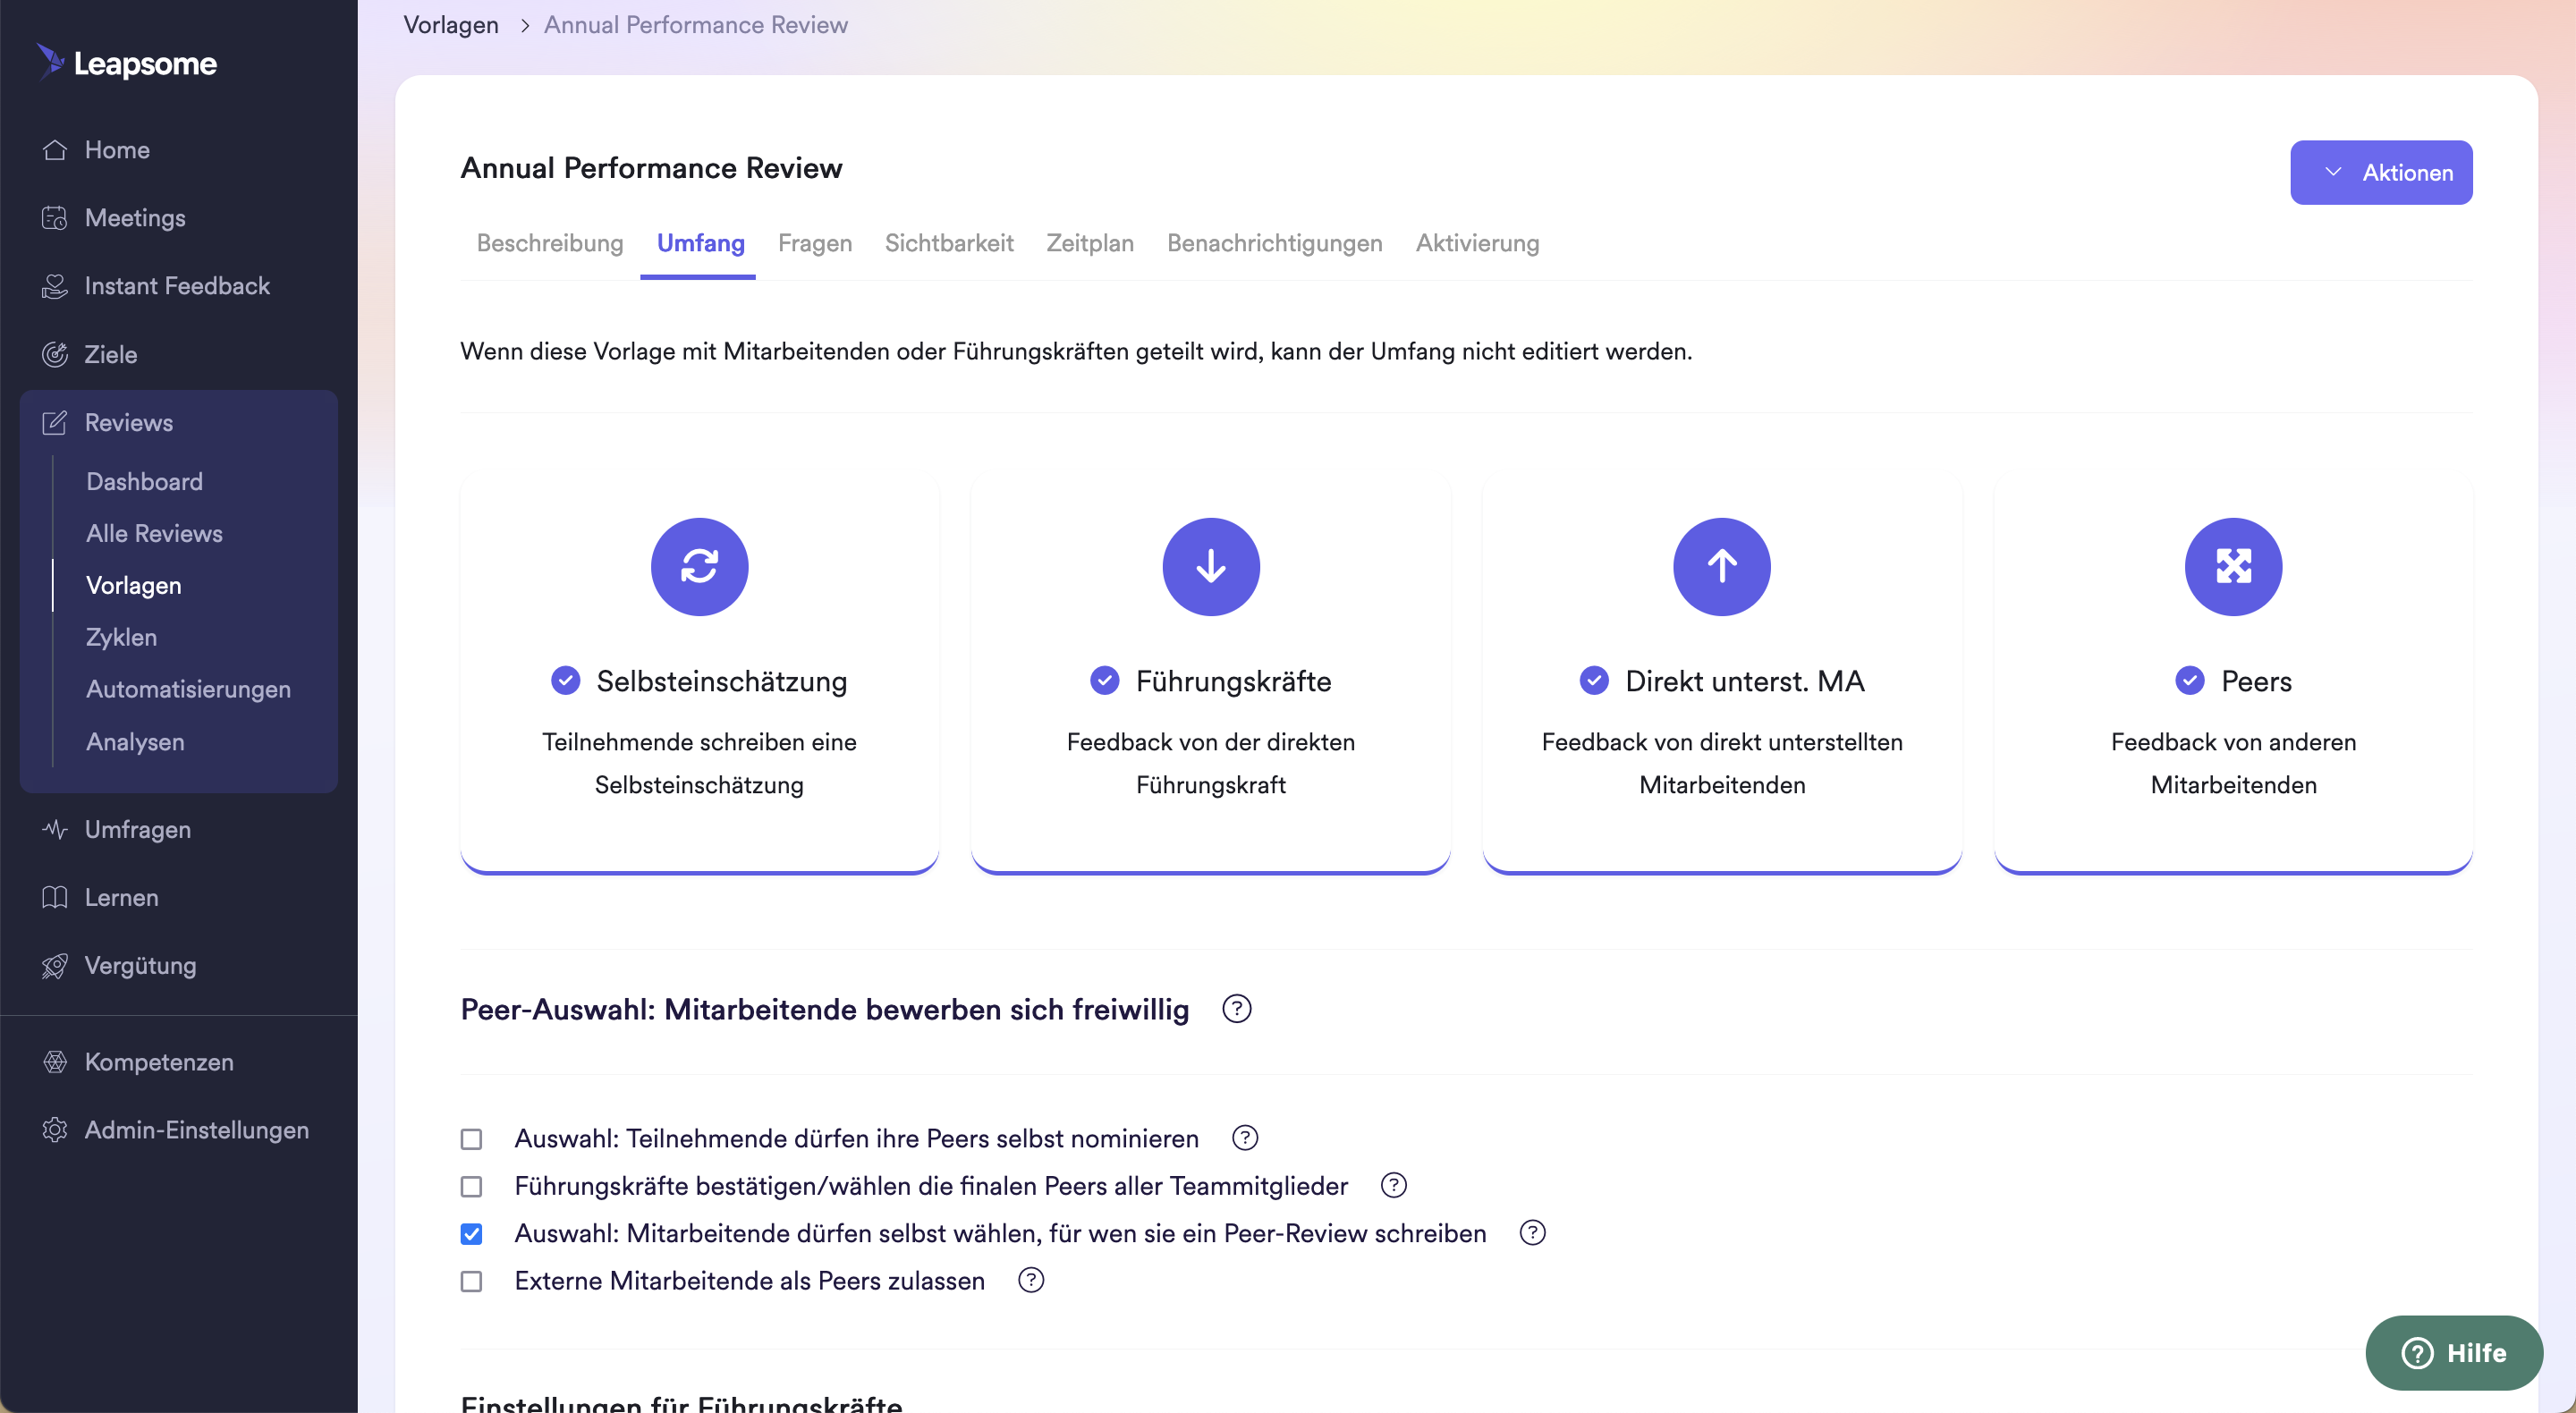This screenshot has width=2576, height=1413.
Task: Click the Annual Performance Review page title
Action: point(651,168)
